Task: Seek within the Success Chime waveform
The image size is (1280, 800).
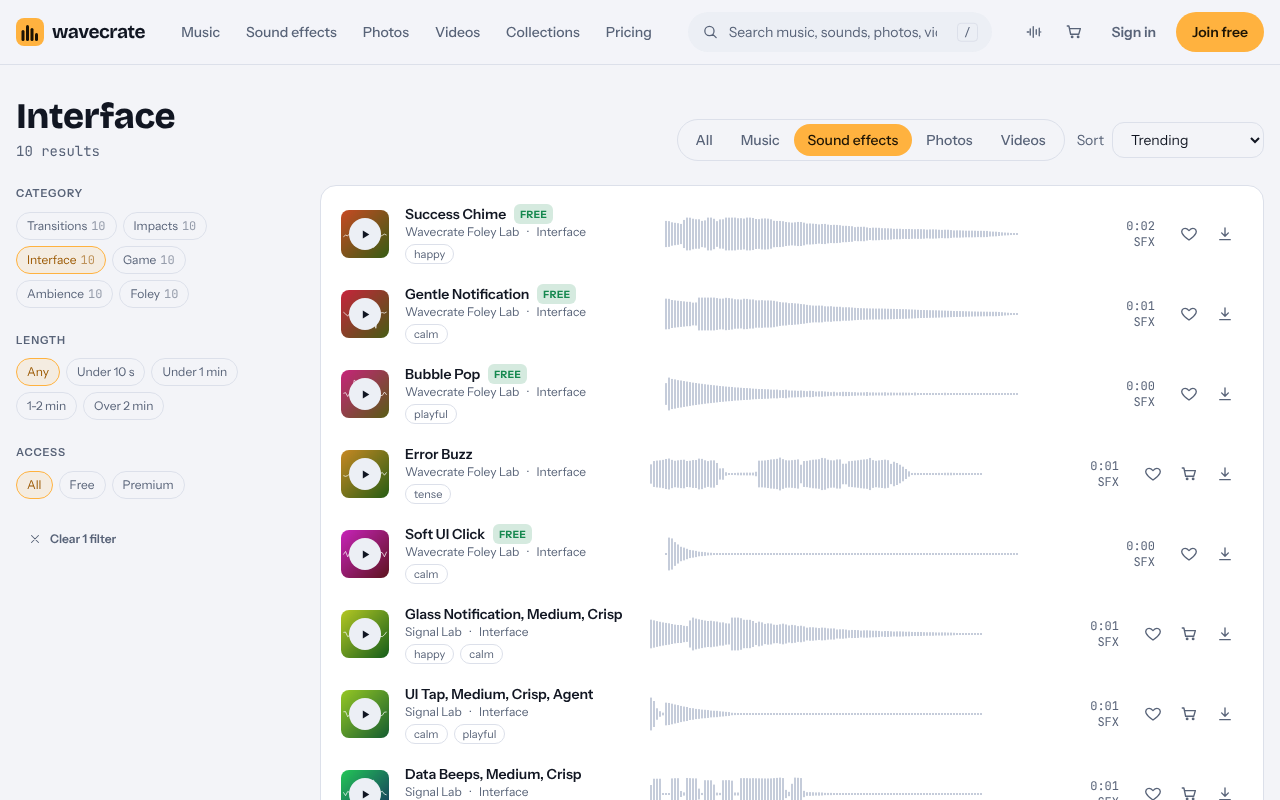Action: [x=841, y=234]
